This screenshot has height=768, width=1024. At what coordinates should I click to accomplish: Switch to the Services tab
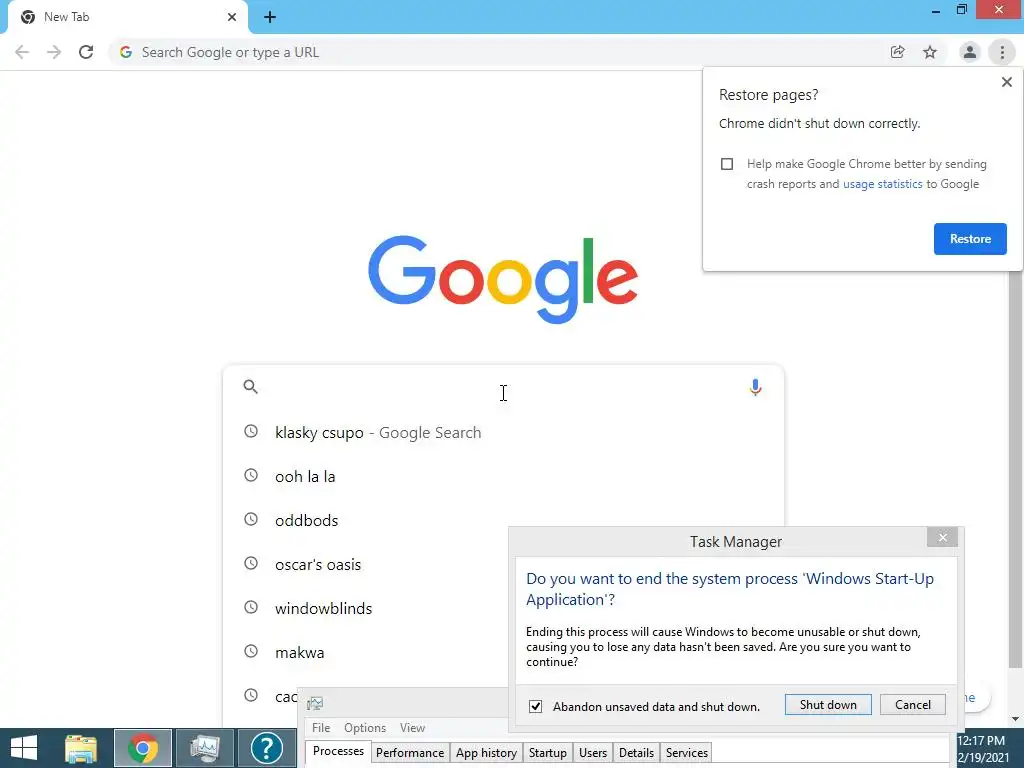[686, 752]
